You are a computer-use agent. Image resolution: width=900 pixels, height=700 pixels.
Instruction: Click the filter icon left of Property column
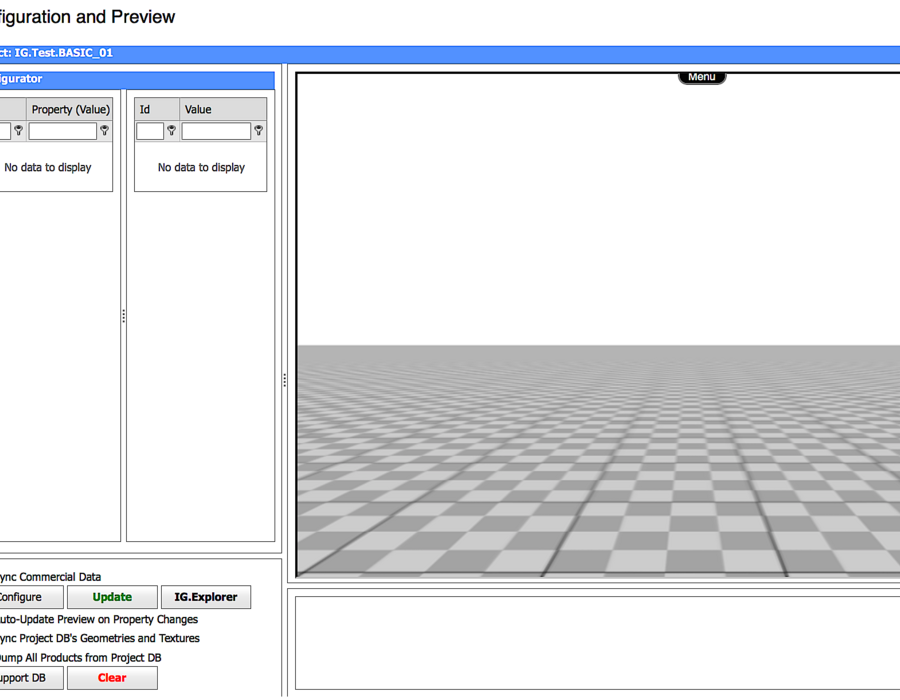pos(18,131)
